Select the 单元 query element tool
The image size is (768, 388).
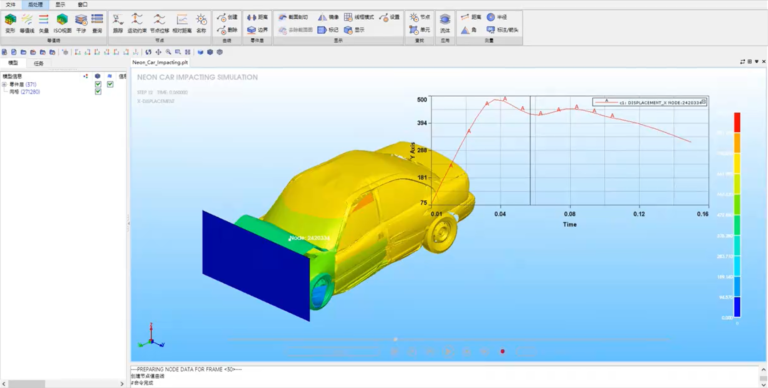click(420, 30)
